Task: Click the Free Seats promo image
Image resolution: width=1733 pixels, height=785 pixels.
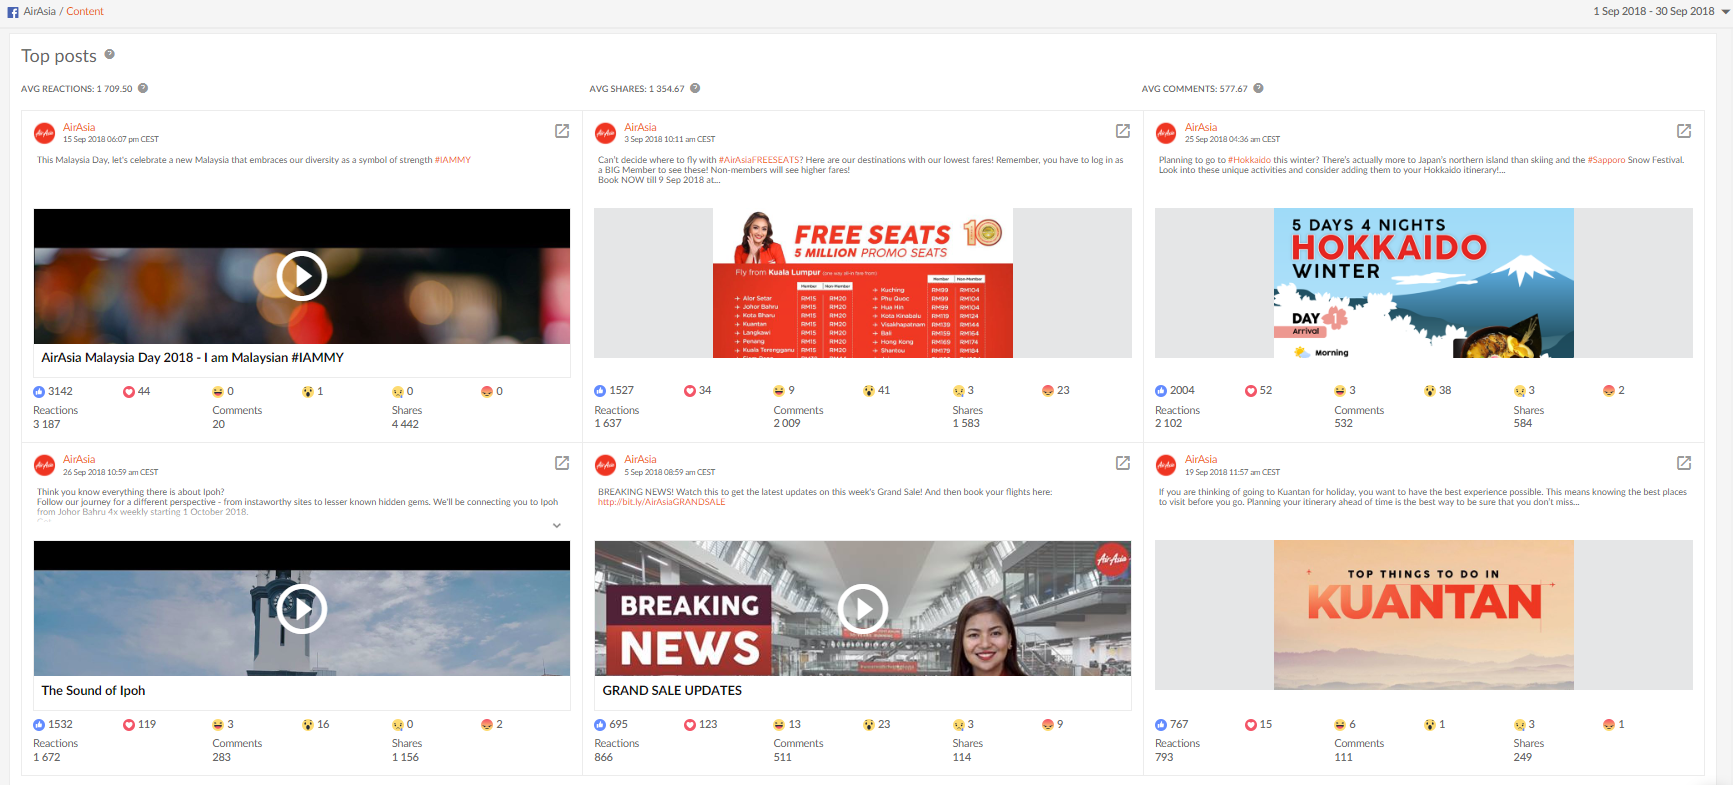Action: point(862,283)
